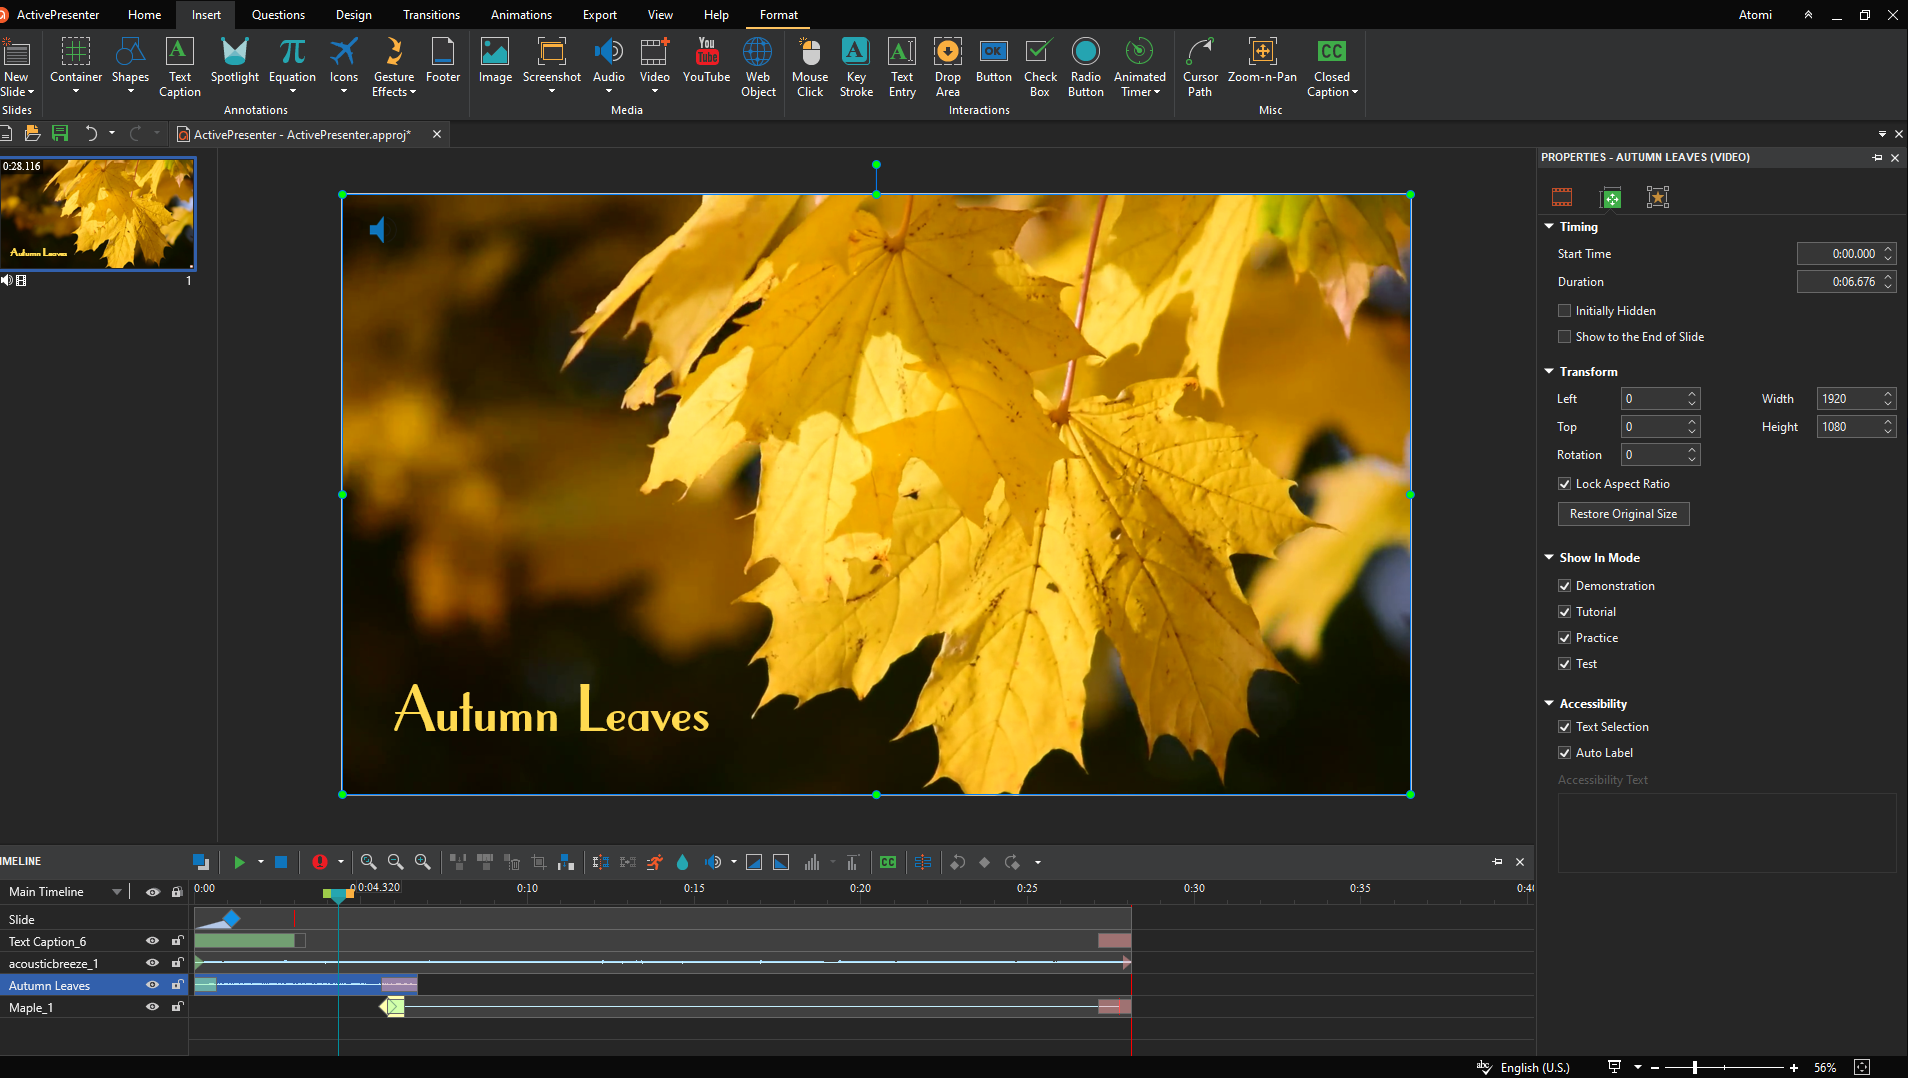Open the Export menu
The image size is (1908, 1078).
click(x=598, y=14)
